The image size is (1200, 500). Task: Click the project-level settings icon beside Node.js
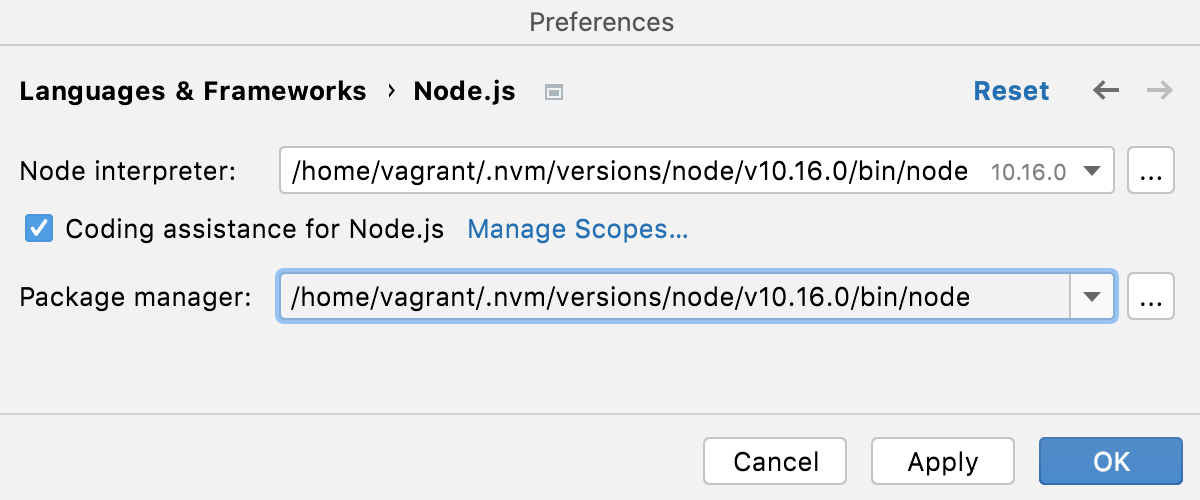pos(554,92)
